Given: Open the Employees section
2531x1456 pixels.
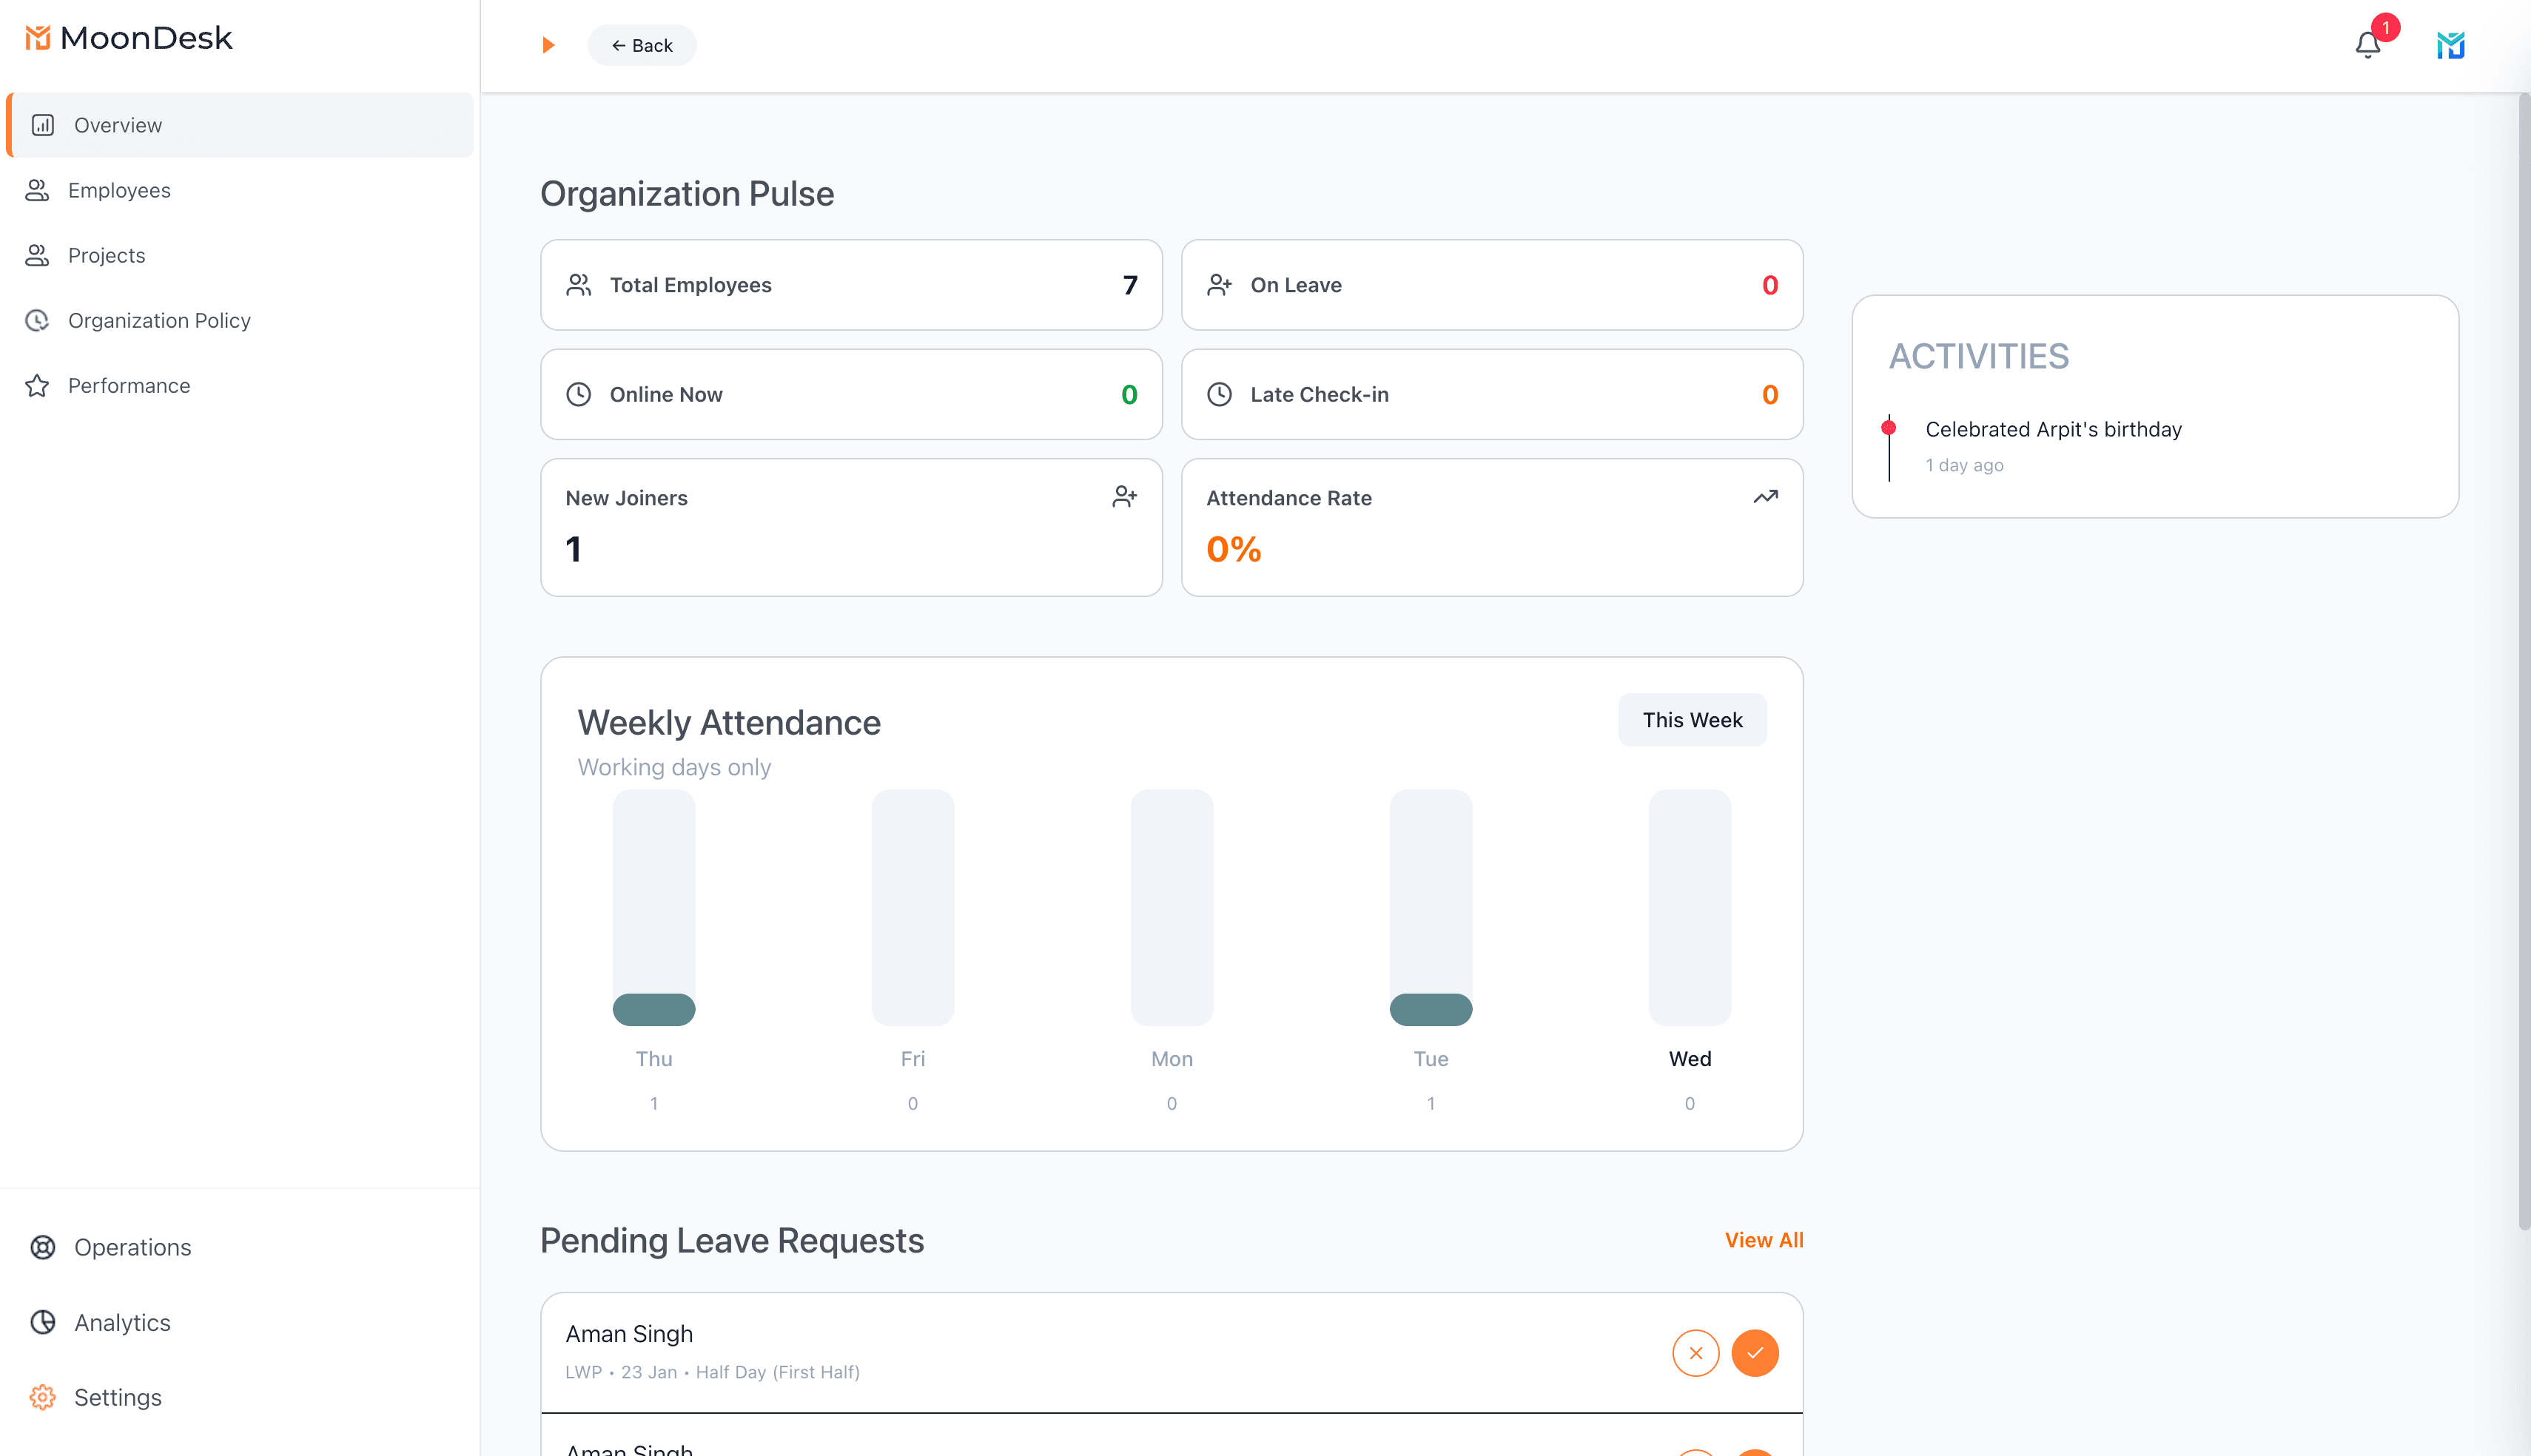Looking at the screenshot, I should [240, 190].
